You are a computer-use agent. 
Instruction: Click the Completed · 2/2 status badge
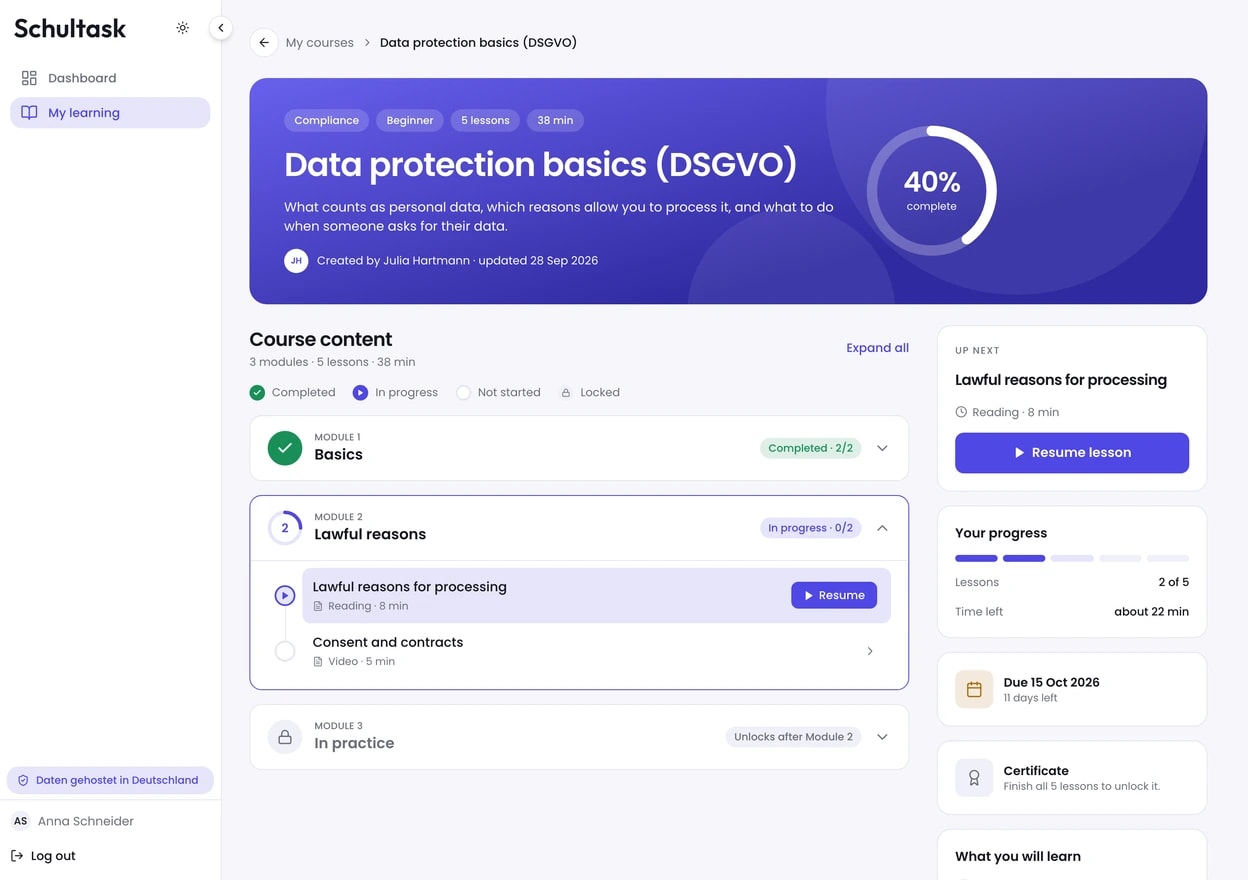[x=811, y=448]
